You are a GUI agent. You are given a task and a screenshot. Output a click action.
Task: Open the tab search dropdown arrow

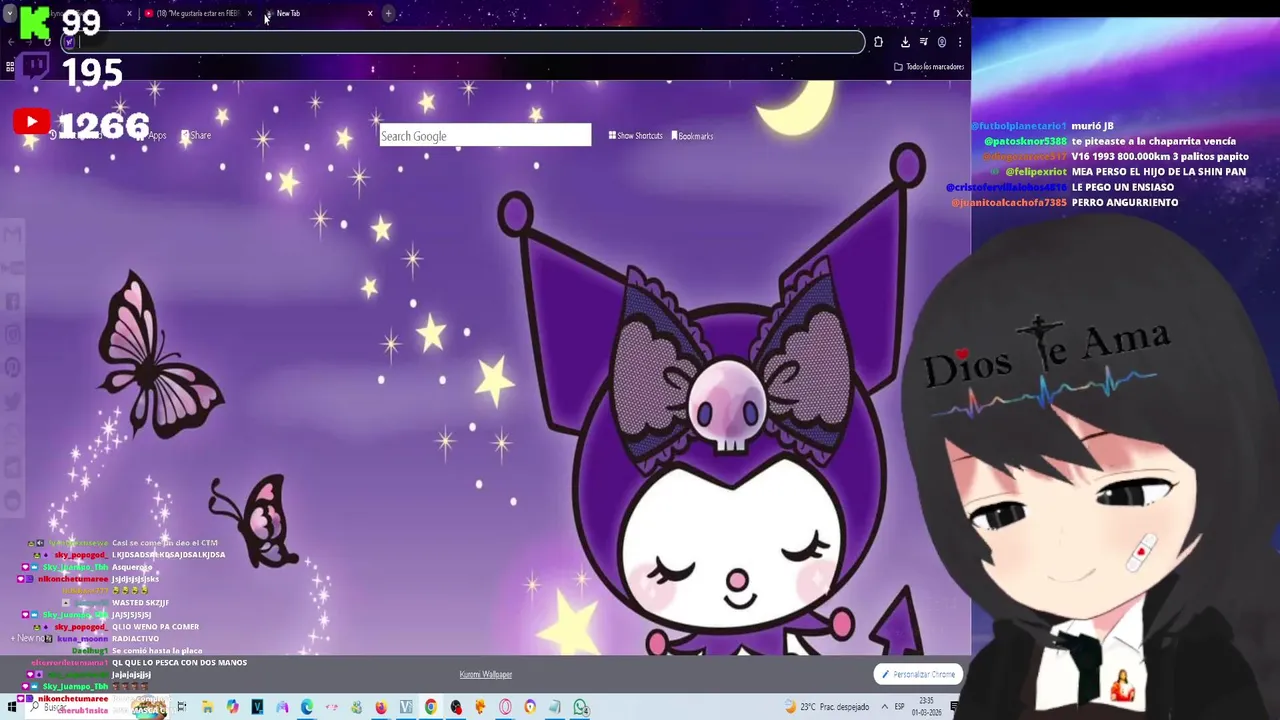pos(10,13)
